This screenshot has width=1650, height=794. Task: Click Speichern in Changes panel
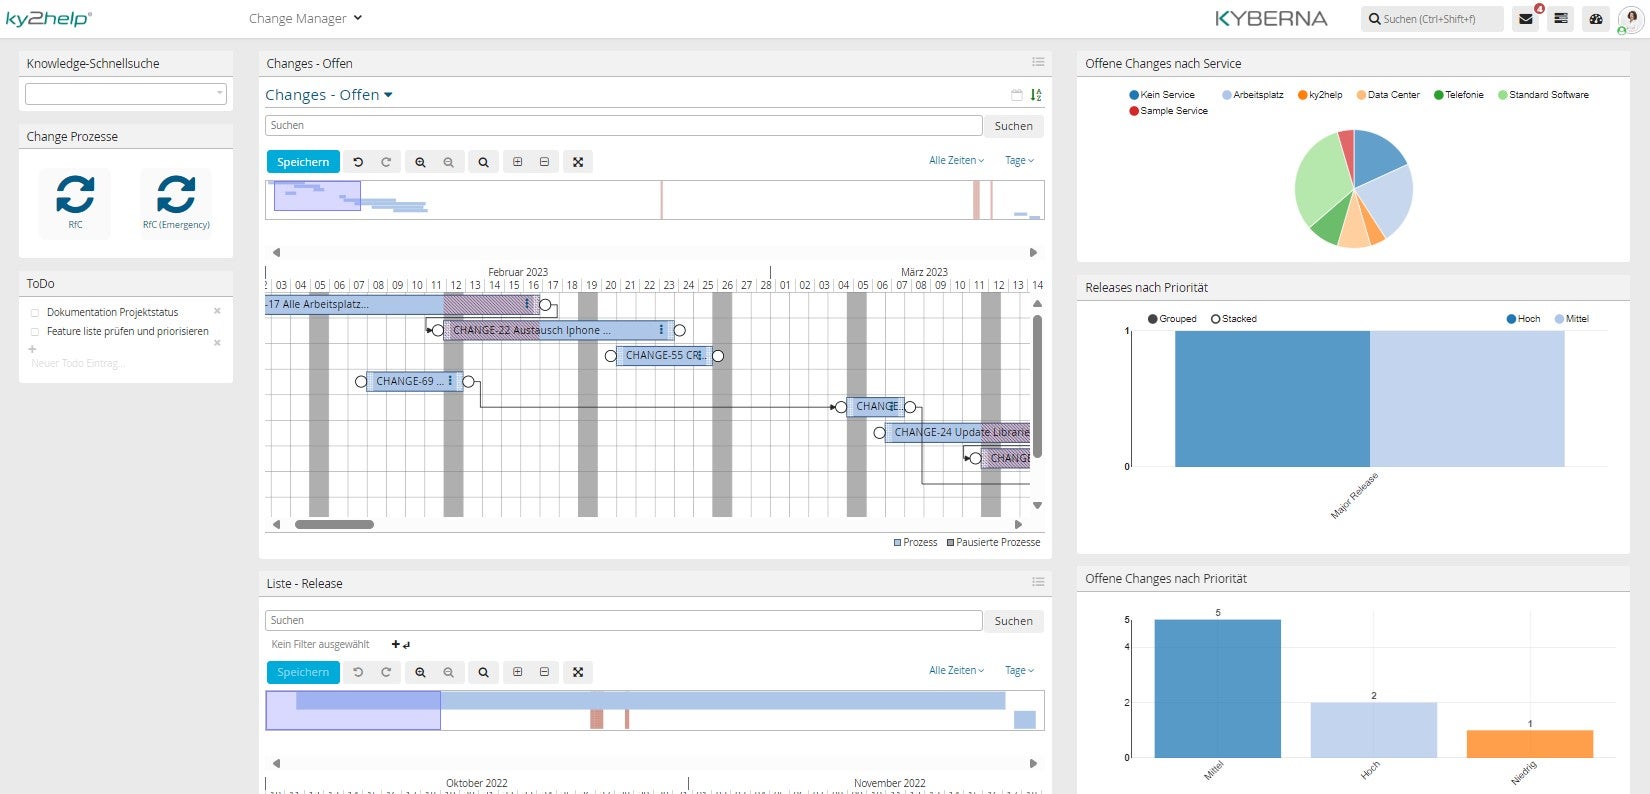[x=303, y=162]
